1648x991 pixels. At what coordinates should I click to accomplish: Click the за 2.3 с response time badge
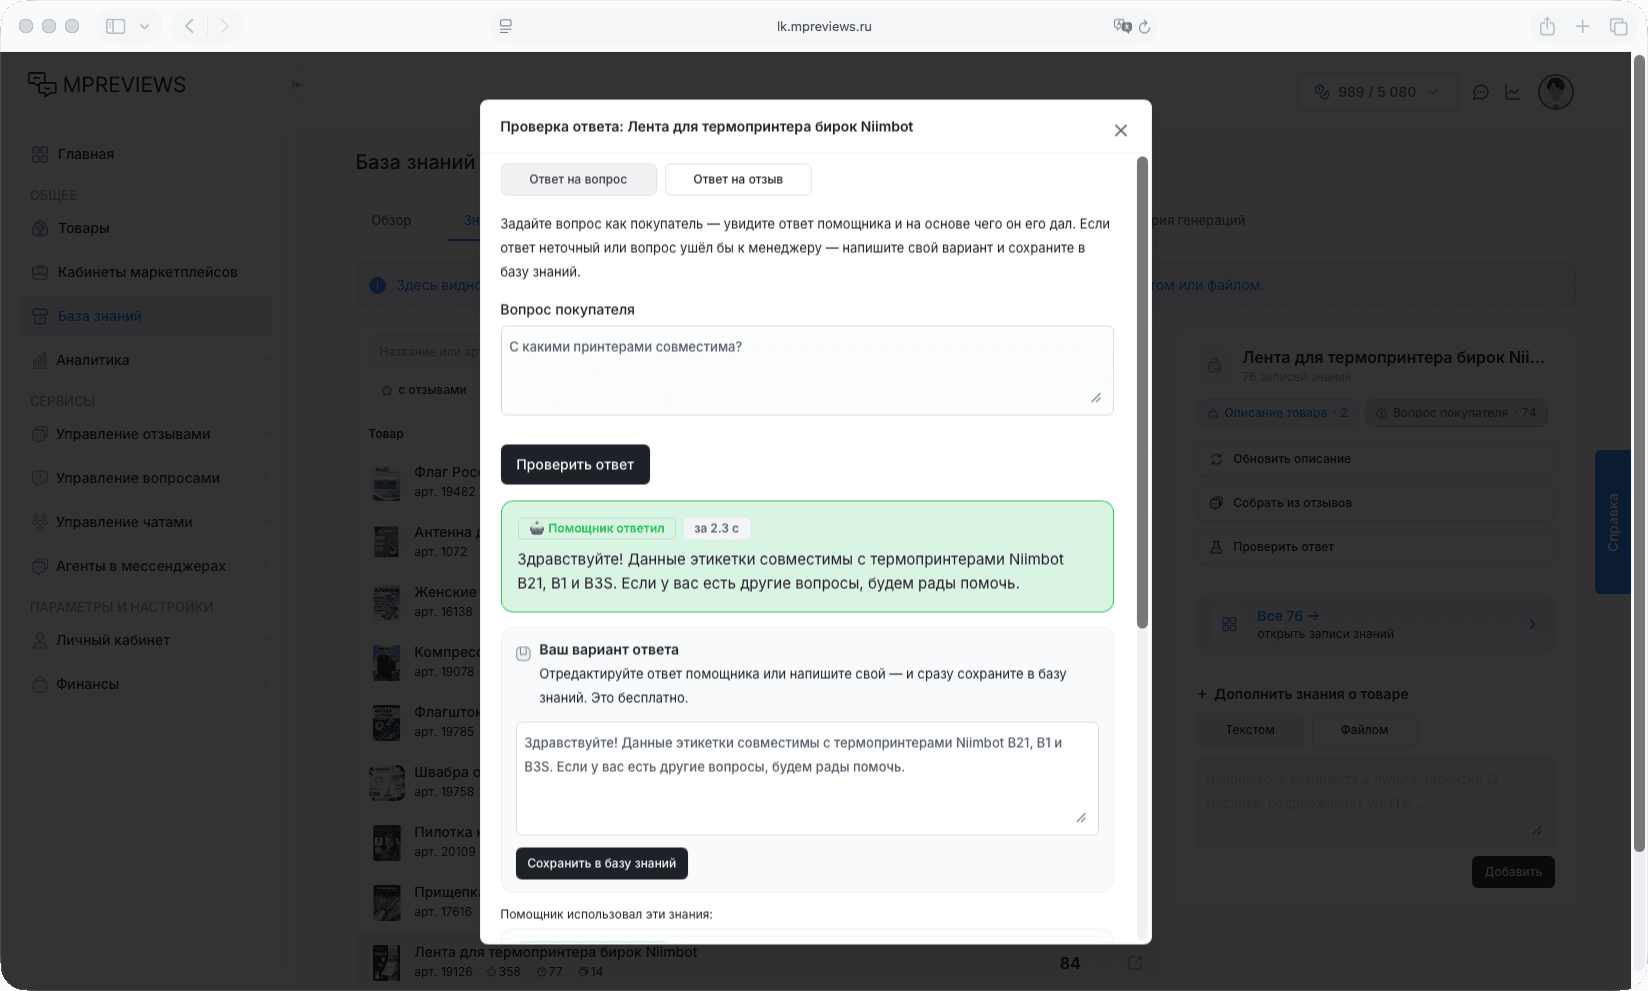pyautogui.click(x=716, y=528)
